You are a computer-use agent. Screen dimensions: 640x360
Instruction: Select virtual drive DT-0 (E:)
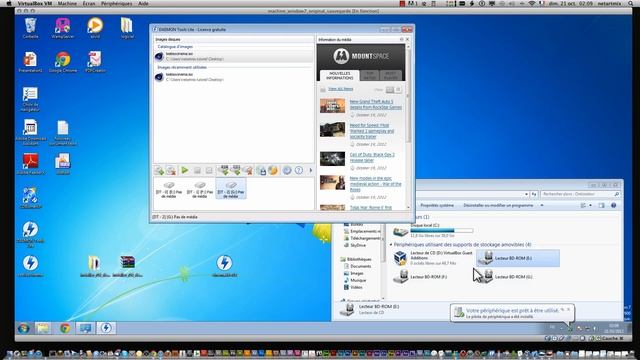(x=169, y=189)
